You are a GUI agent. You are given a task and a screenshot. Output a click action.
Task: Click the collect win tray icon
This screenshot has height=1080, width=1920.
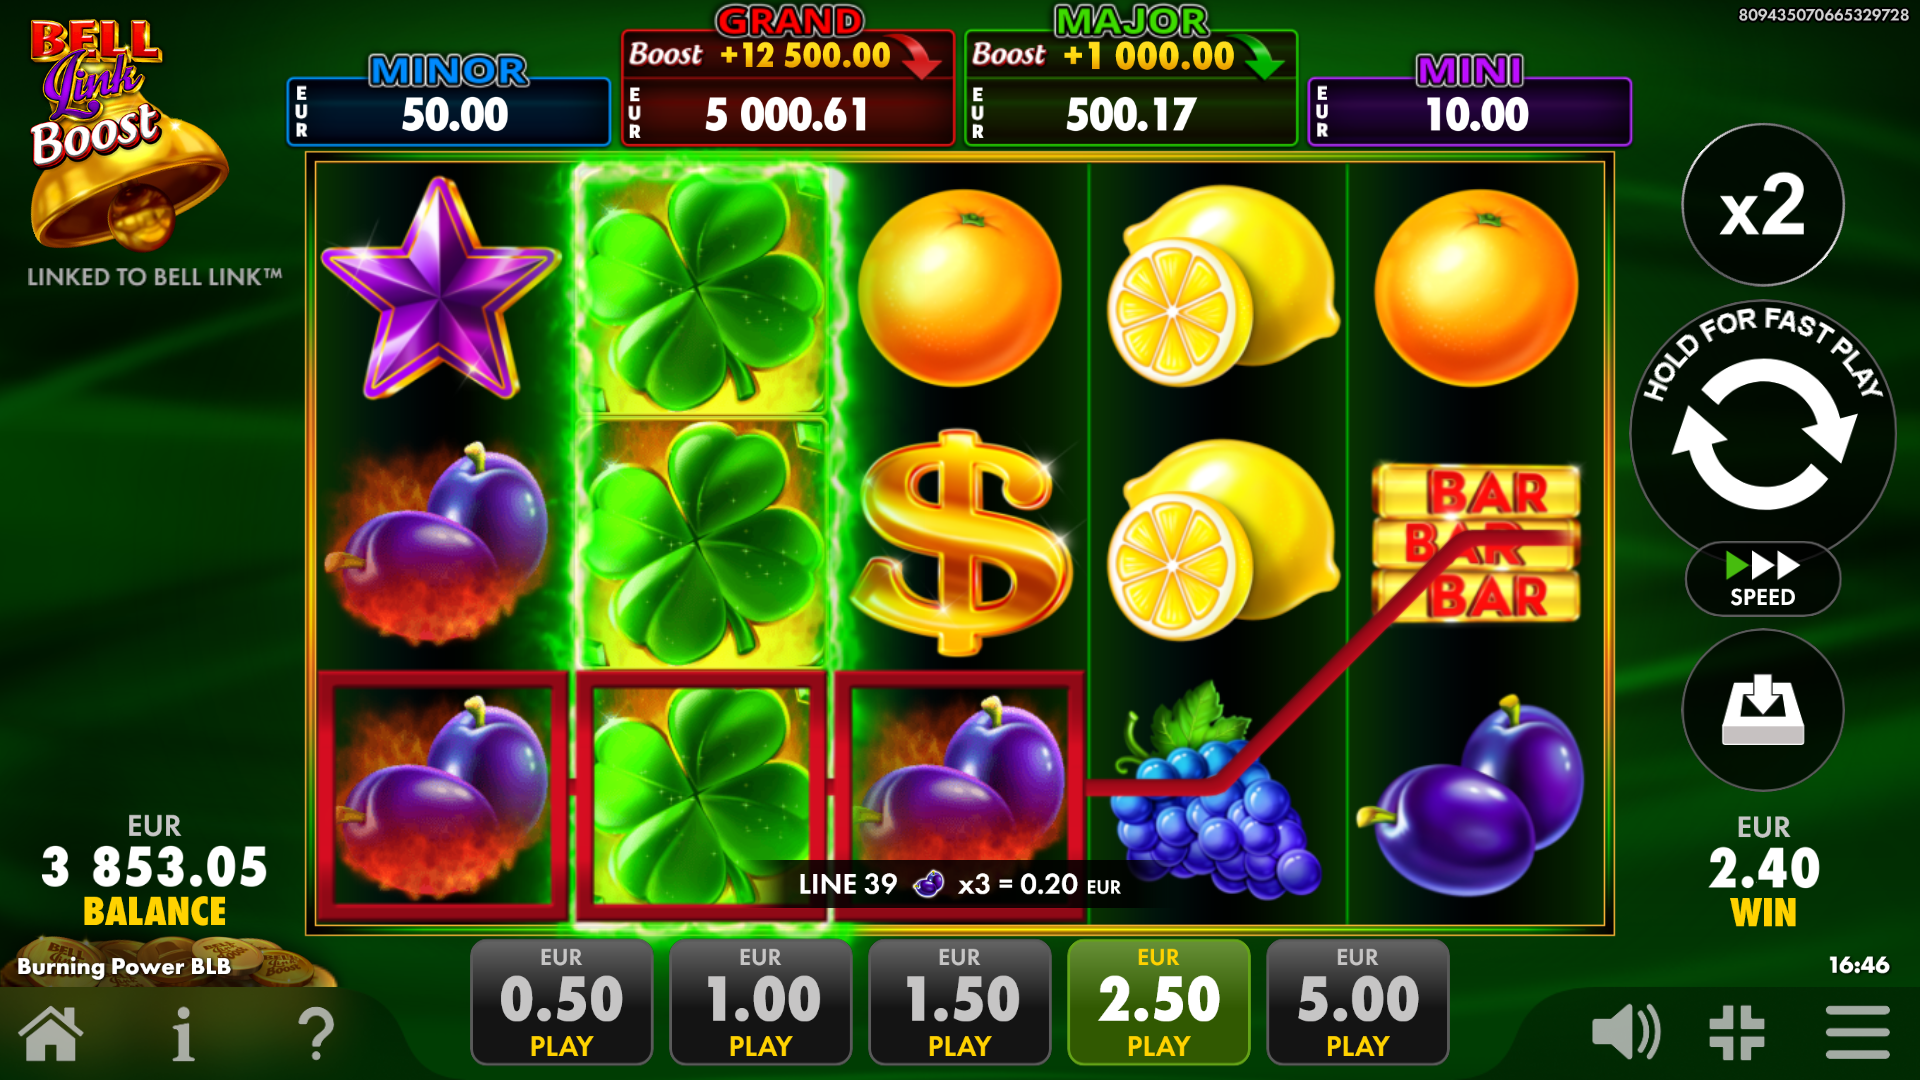point(1763,710)
